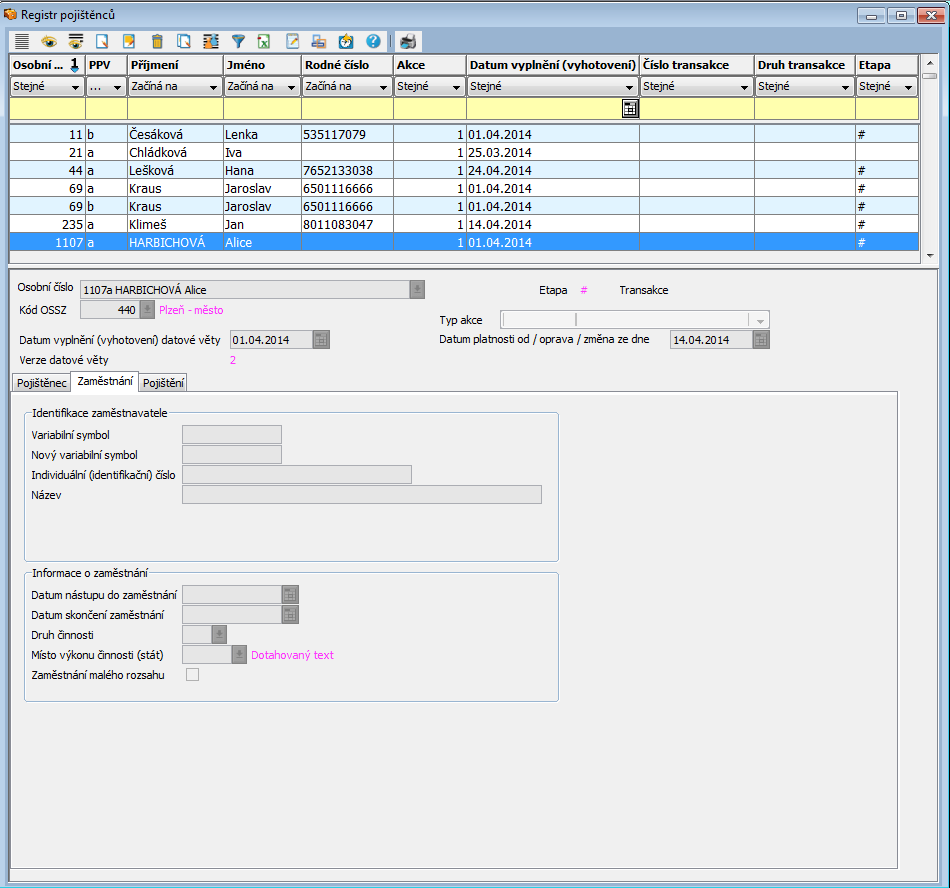Viewport: 950px width, 888px height.
Task: Open help via the question mark icon
Action: tap(373, 41)
